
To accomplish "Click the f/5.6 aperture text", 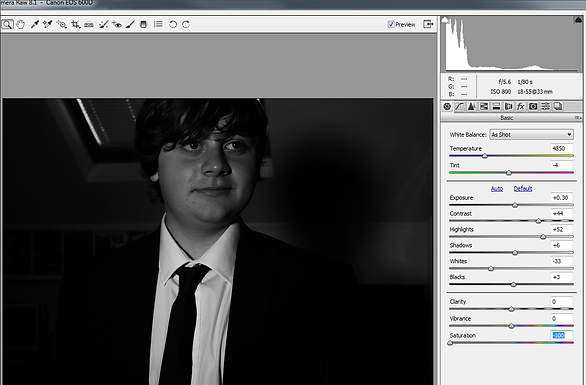I will 505,81.
